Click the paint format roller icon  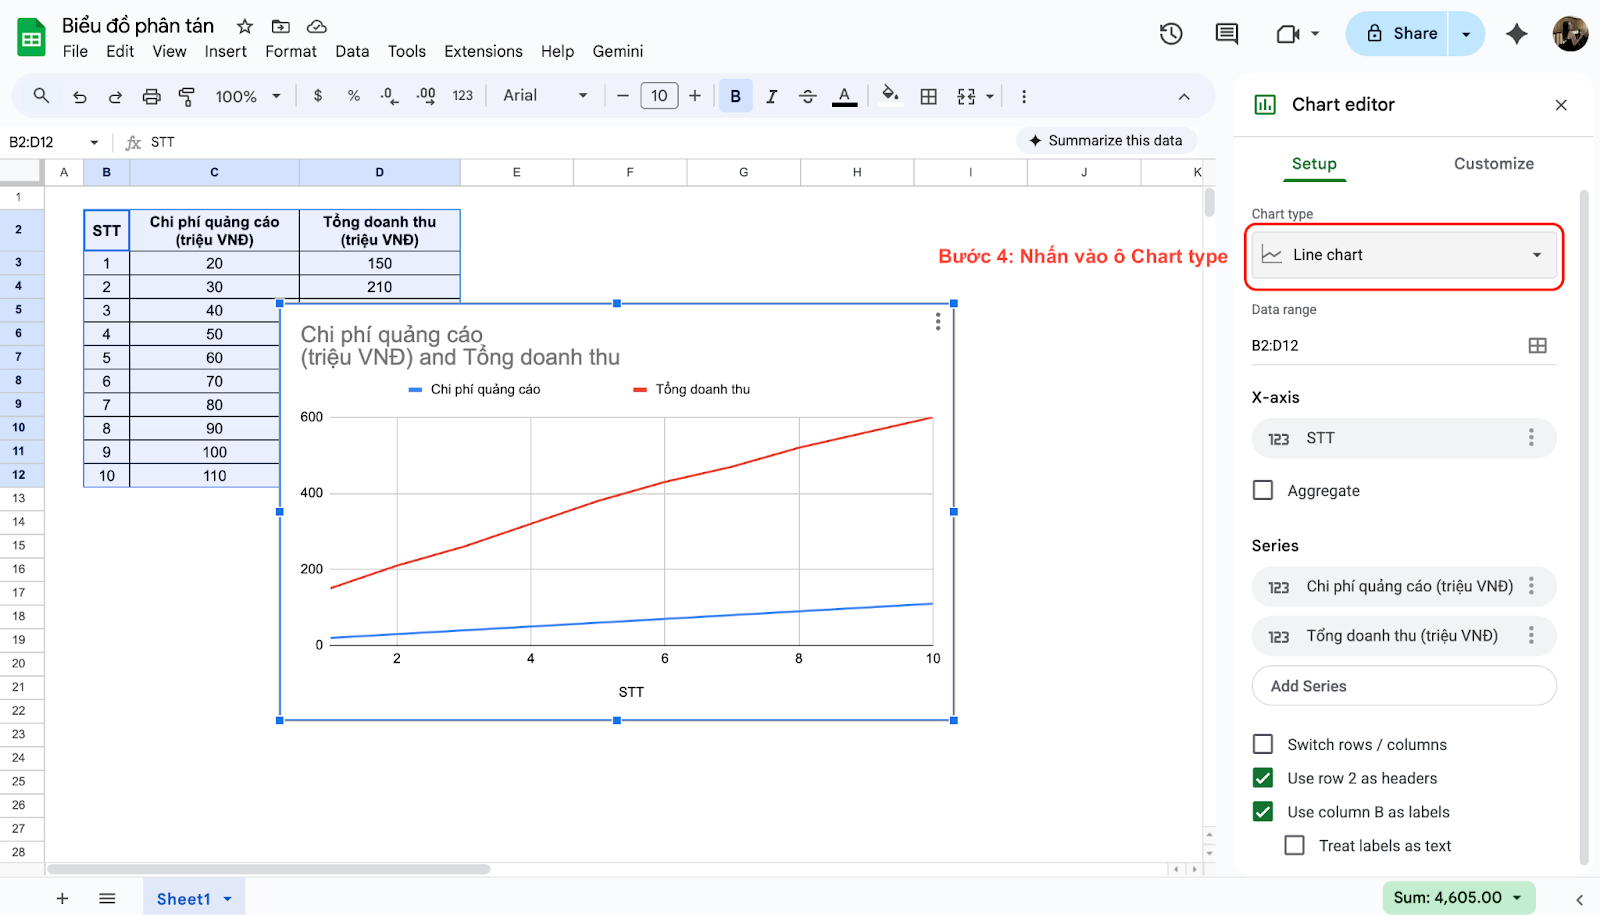187,96
